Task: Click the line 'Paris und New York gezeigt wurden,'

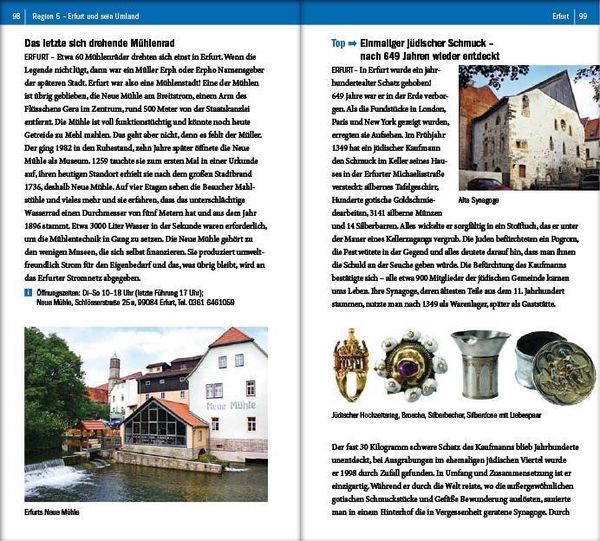Action: click(391, 122)
